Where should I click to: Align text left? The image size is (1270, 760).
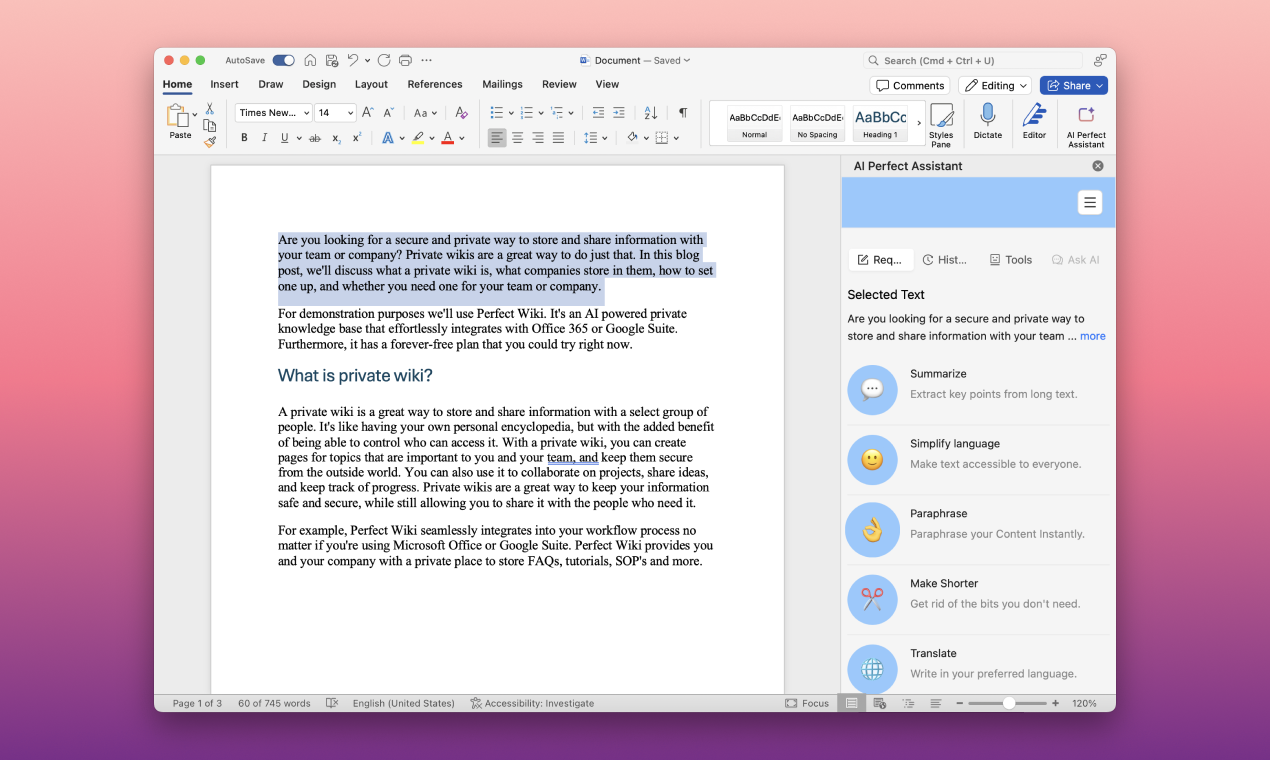[x=497, y=138]
